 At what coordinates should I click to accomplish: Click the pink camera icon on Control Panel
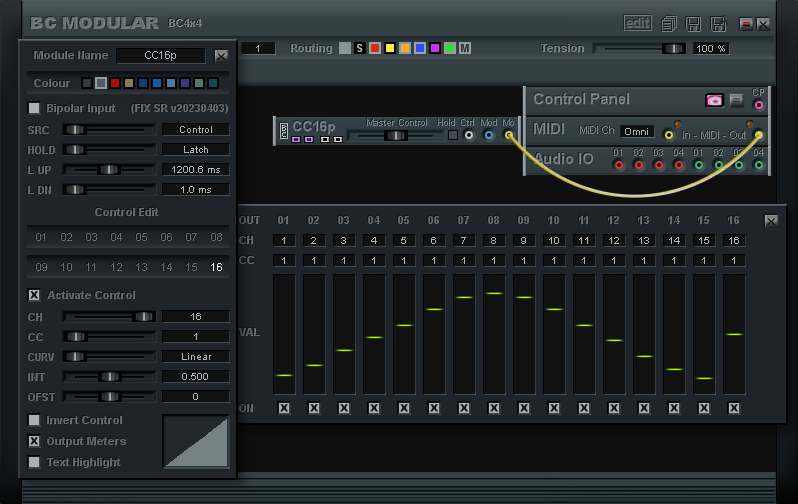(714, 100)
